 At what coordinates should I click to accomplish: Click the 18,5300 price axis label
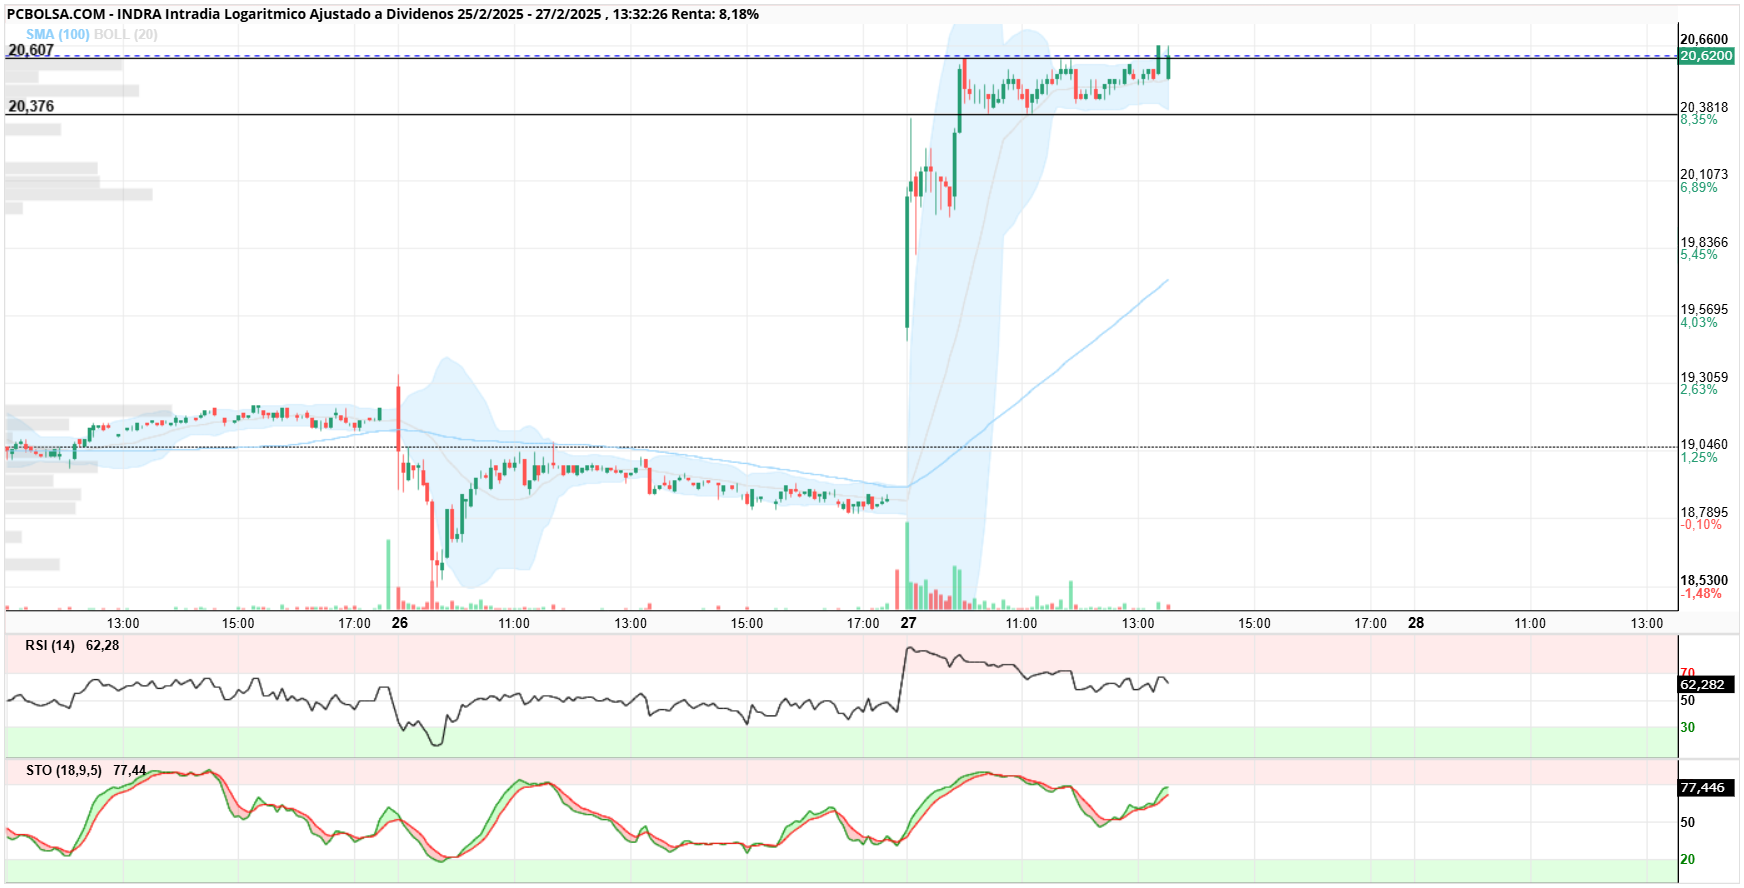coord(1704,580)
